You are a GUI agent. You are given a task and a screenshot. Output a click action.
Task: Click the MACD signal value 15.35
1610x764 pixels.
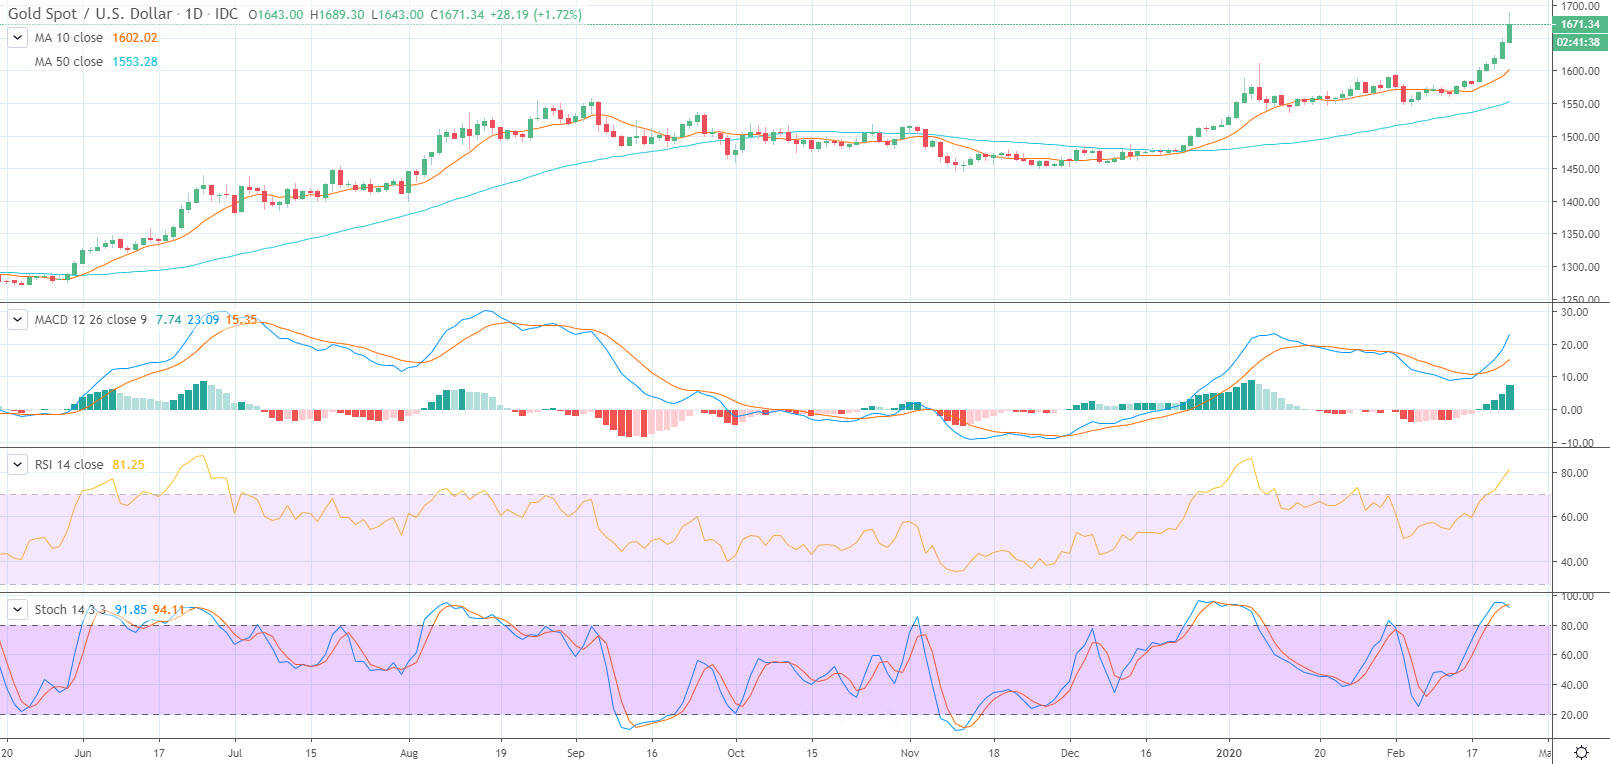tap(241, 320)
